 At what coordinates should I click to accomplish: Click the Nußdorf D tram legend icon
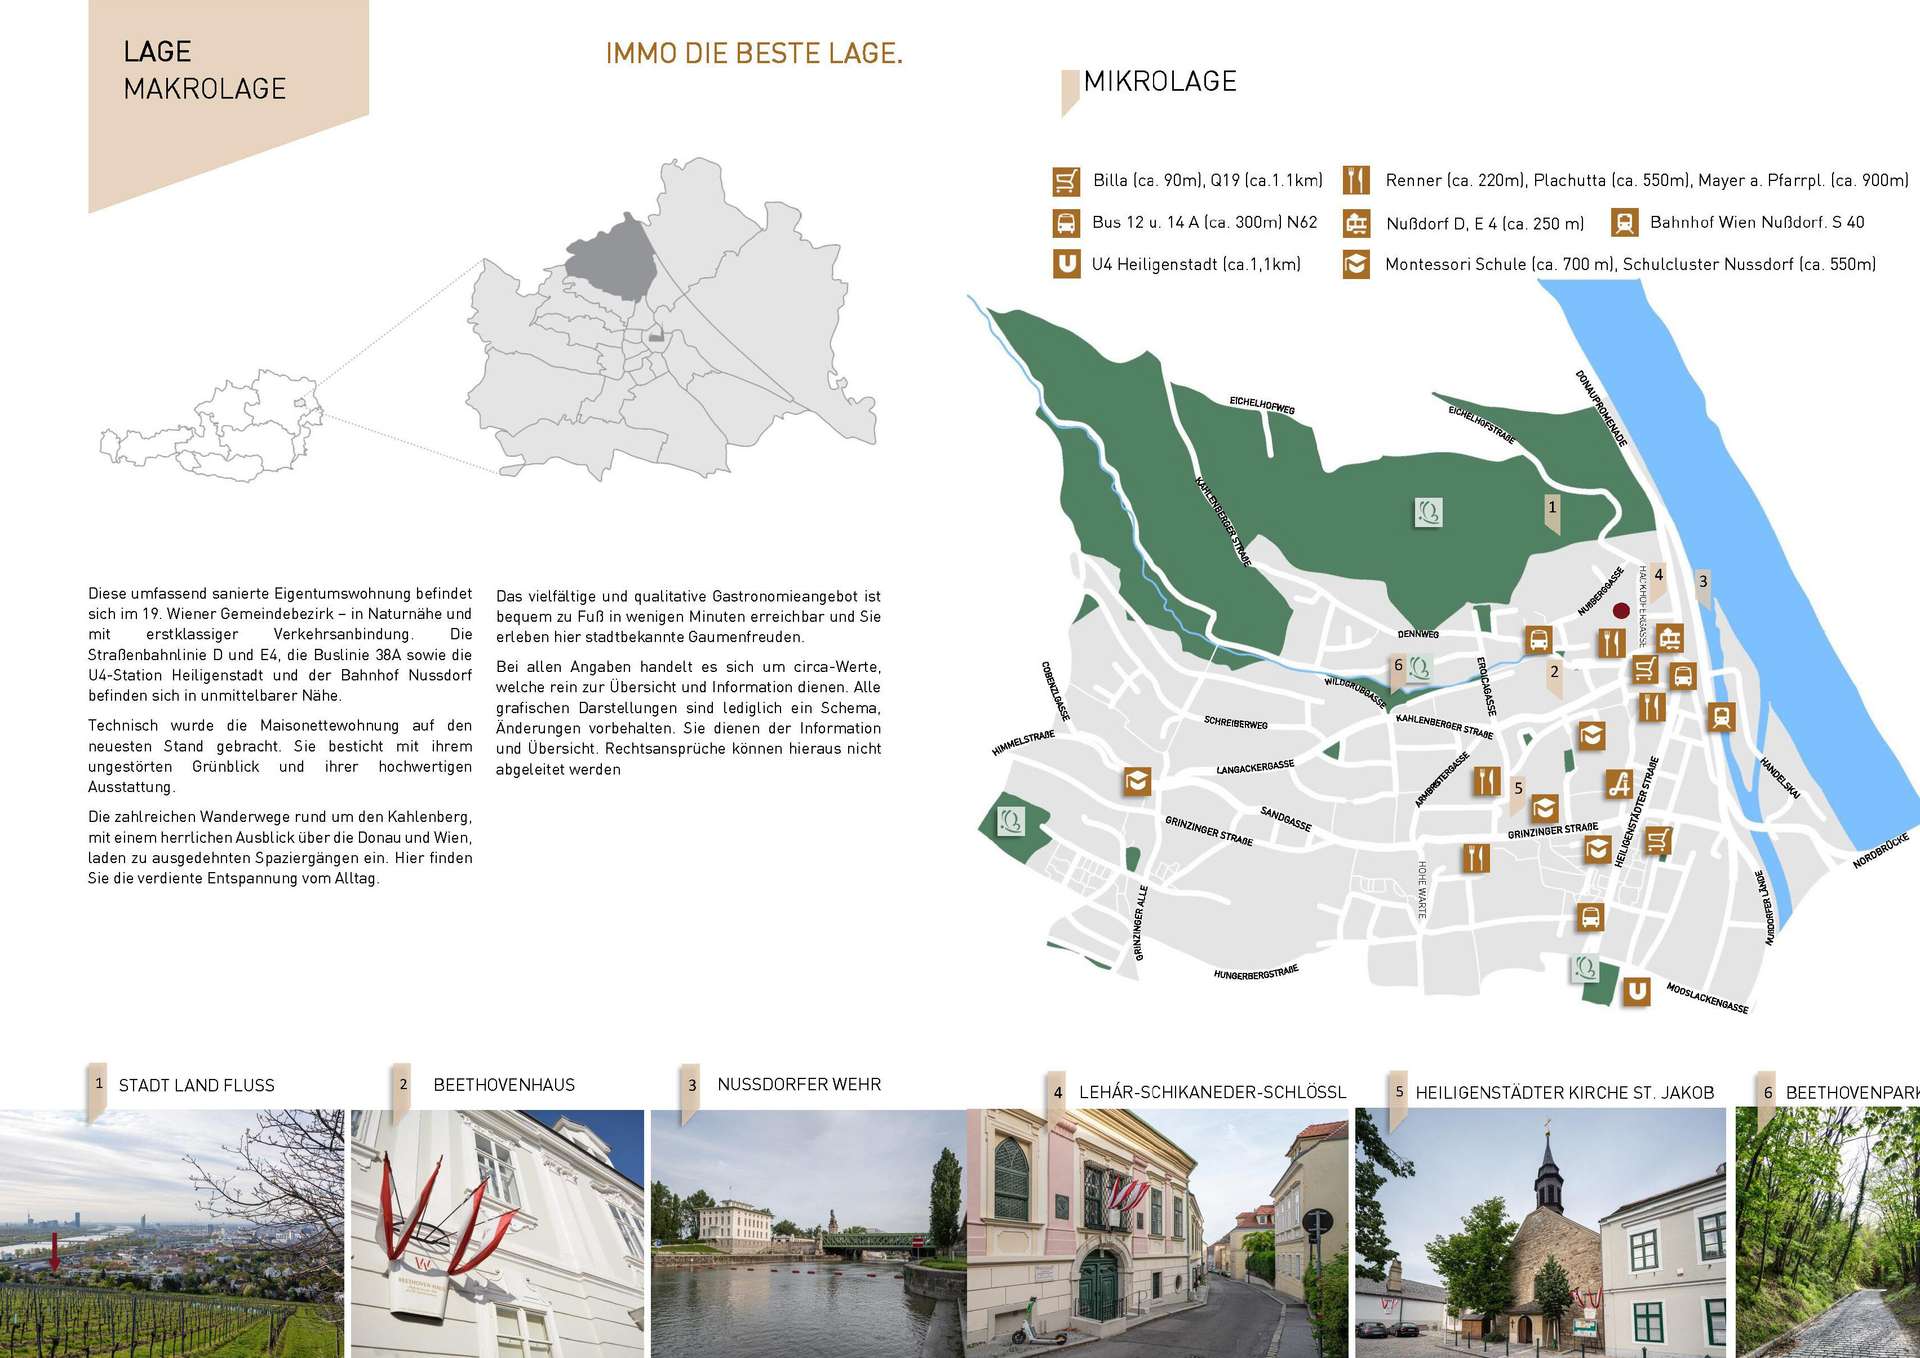pyautogui.click(x=1355, y=223)
